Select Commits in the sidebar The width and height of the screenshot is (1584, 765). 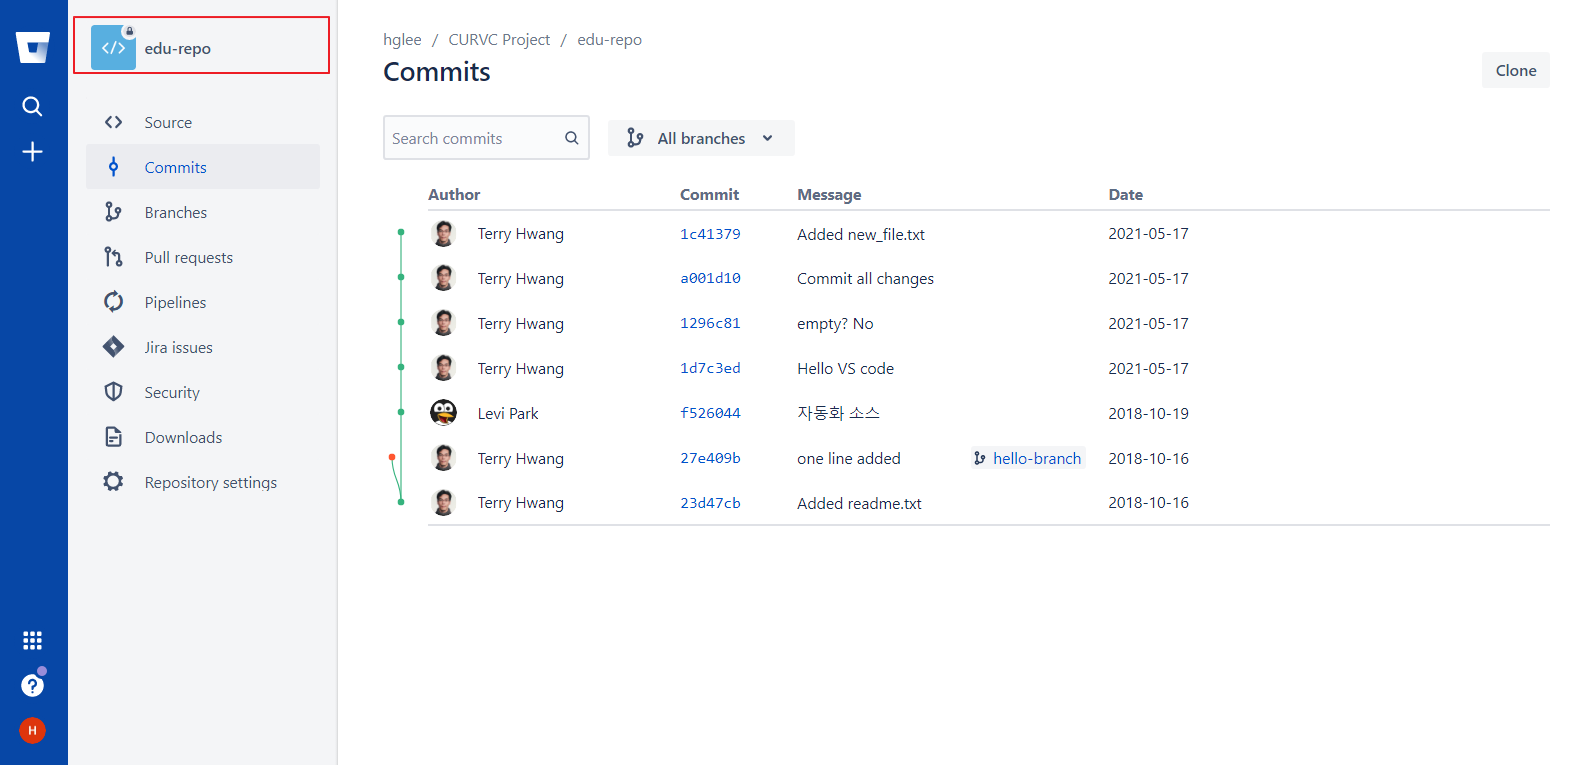click(203, 167)
